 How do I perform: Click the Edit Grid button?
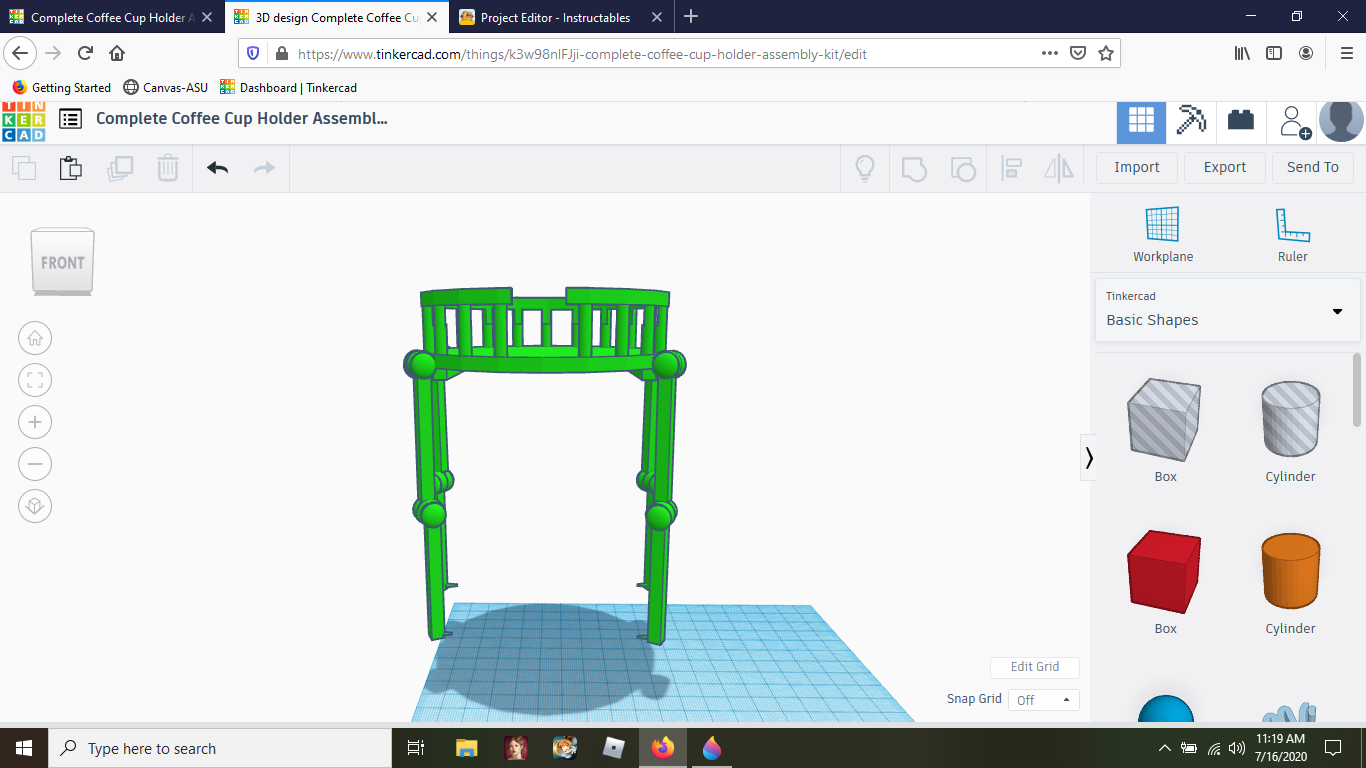[1035, 667]
